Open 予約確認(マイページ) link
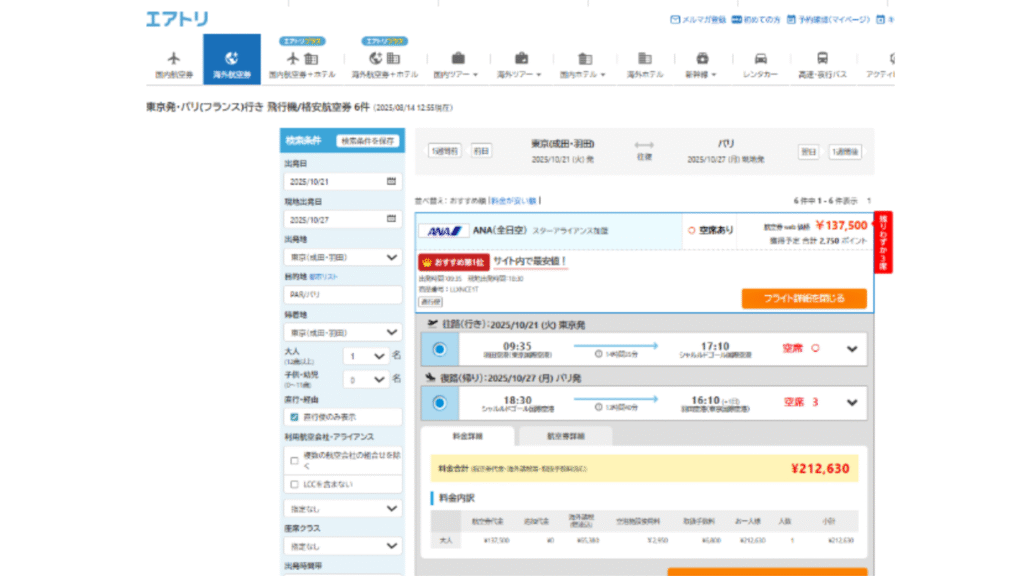This screenshot has height=576, width=1024. click(828, 20)
